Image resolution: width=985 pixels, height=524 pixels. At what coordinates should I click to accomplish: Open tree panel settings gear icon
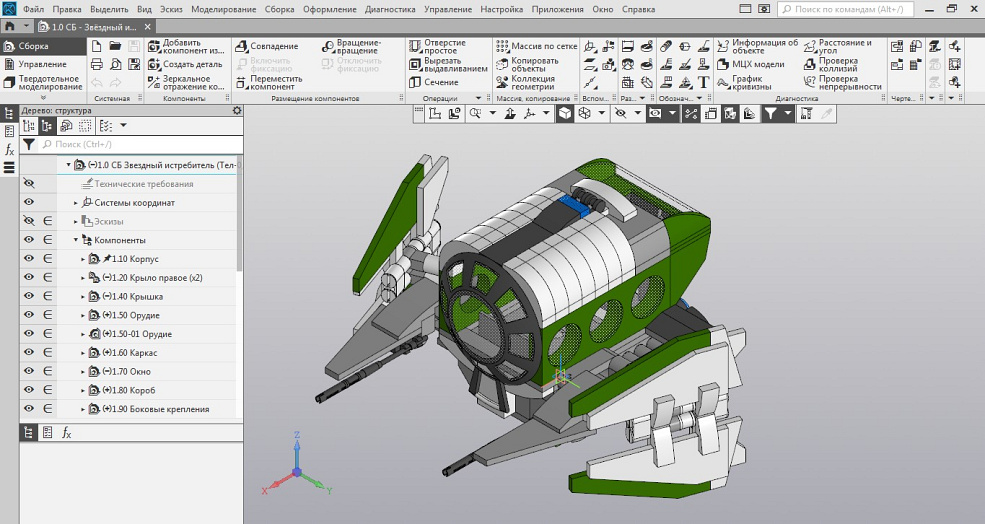(237, 111)
